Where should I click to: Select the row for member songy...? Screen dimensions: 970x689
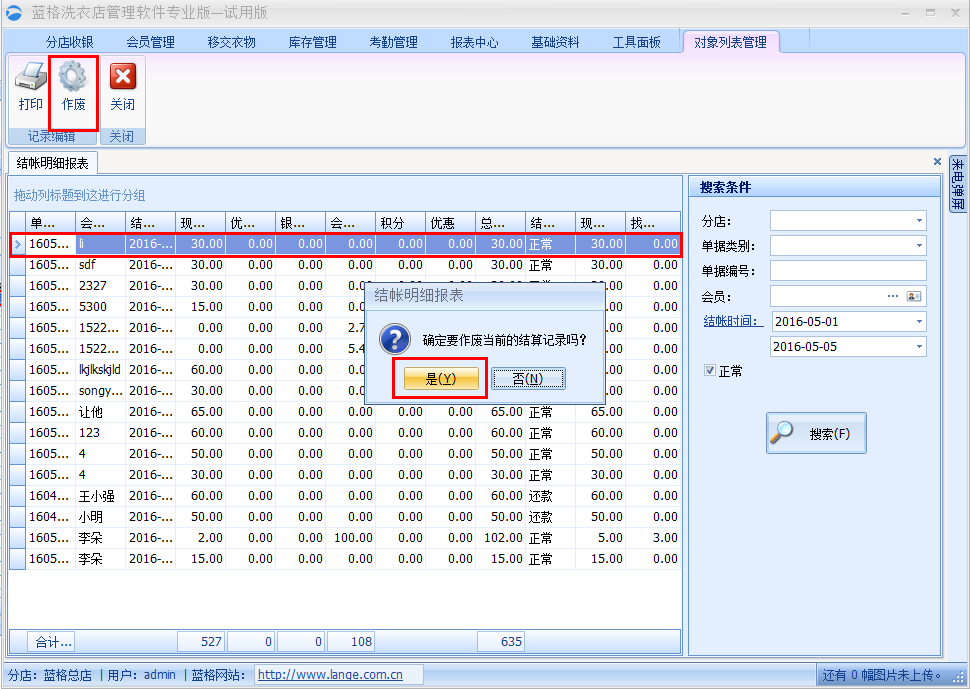click(x=345, y=391)
